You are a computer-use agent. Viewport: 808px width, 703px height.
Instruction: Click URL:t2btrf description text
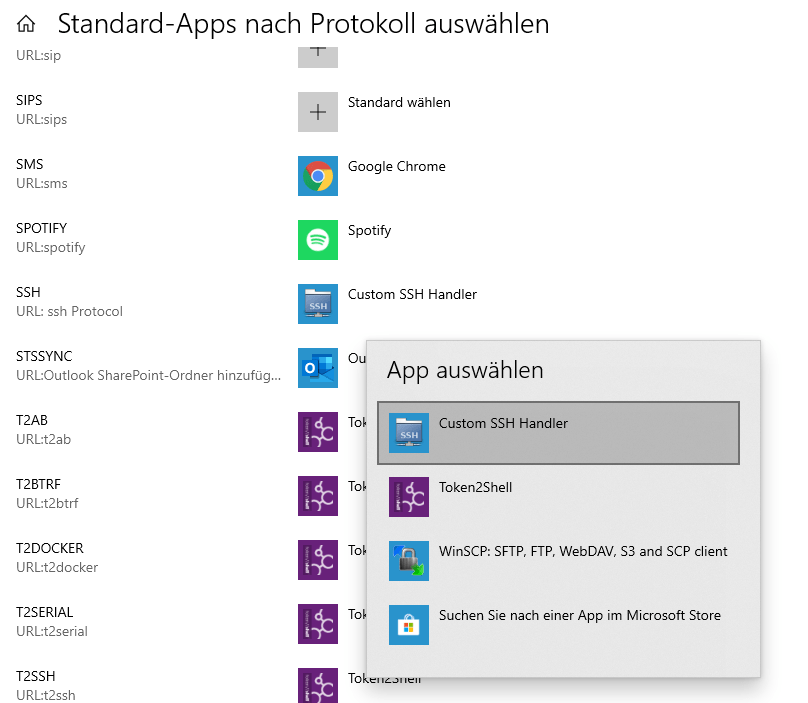coord(47,504)
